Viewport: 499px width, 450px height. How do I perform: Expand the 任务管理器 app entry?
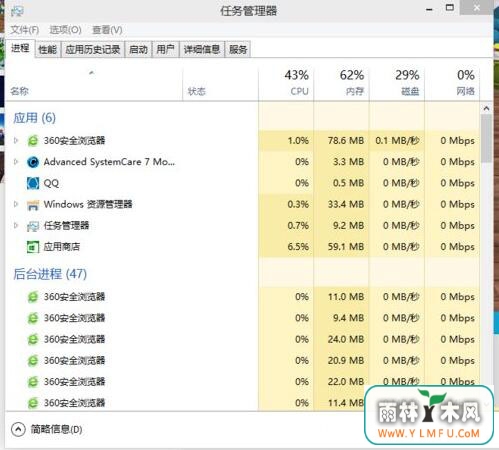tap(16, 225)
